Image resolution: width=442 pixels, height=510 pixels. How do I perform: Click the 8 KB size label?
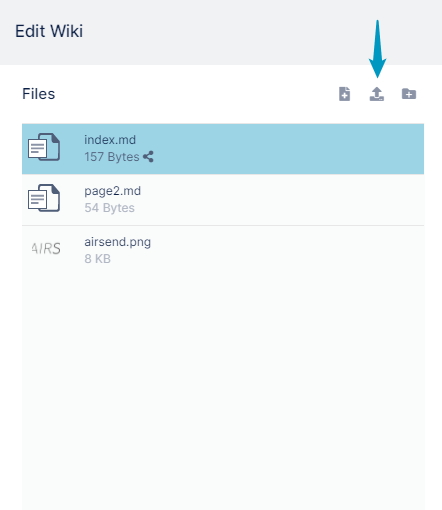97,259
